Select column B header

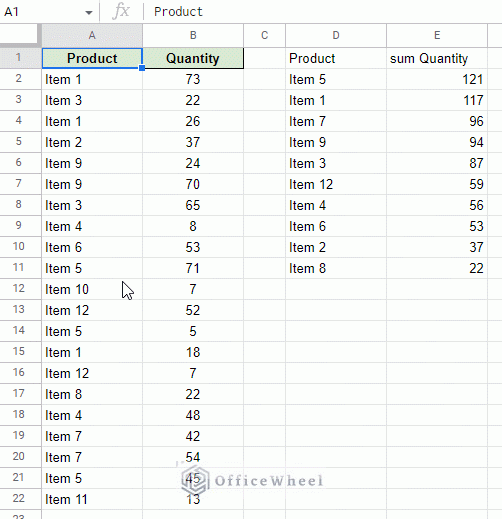click(193, 35)
